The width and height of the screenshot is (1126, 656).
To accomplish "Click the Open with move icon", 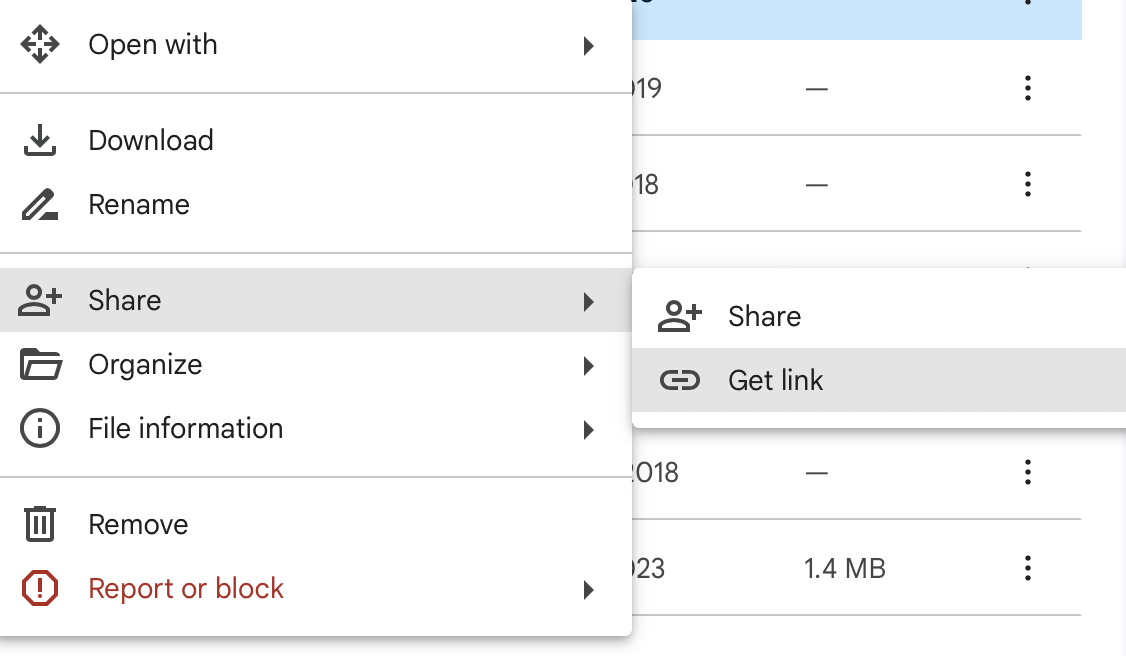I will pyautogui.click(x=39, y=44).
